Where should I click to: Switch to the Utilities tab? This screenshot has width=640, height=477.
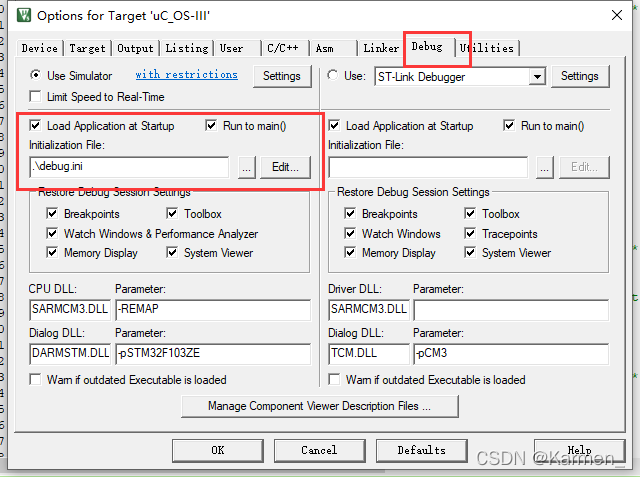pos(487,48)
